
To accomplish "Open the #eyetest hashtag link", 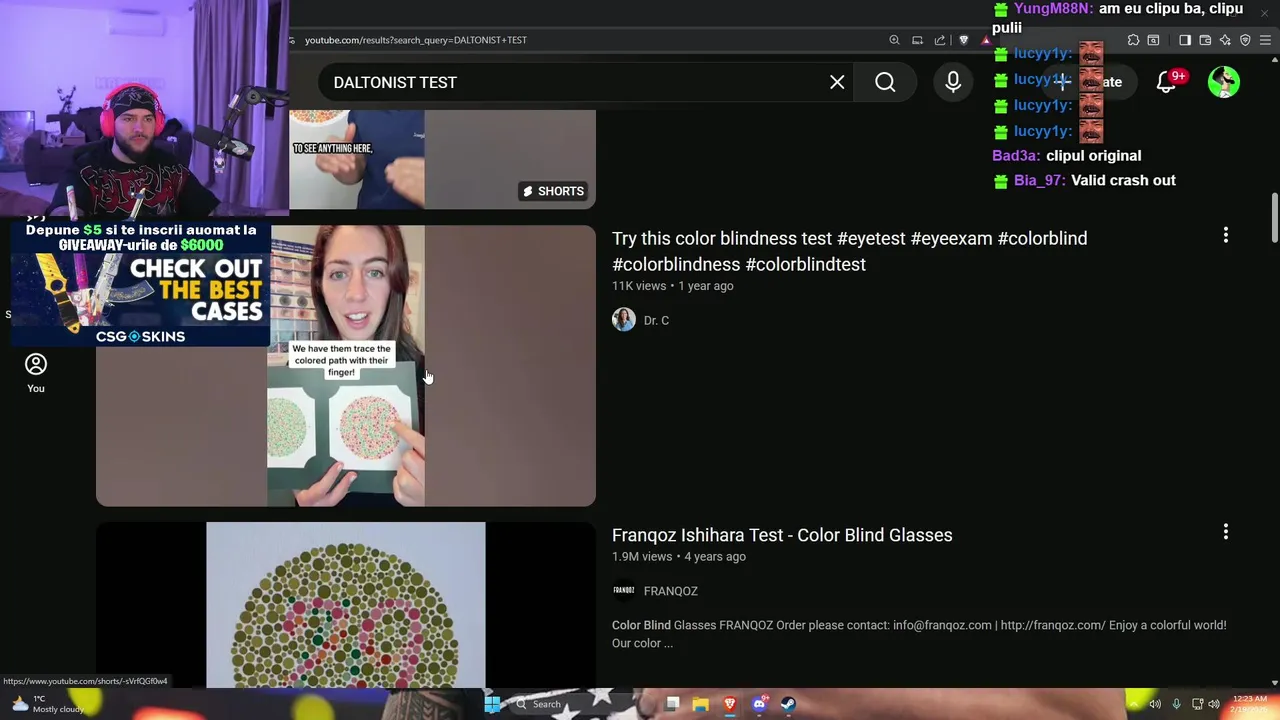I will [x=871, y=238].
